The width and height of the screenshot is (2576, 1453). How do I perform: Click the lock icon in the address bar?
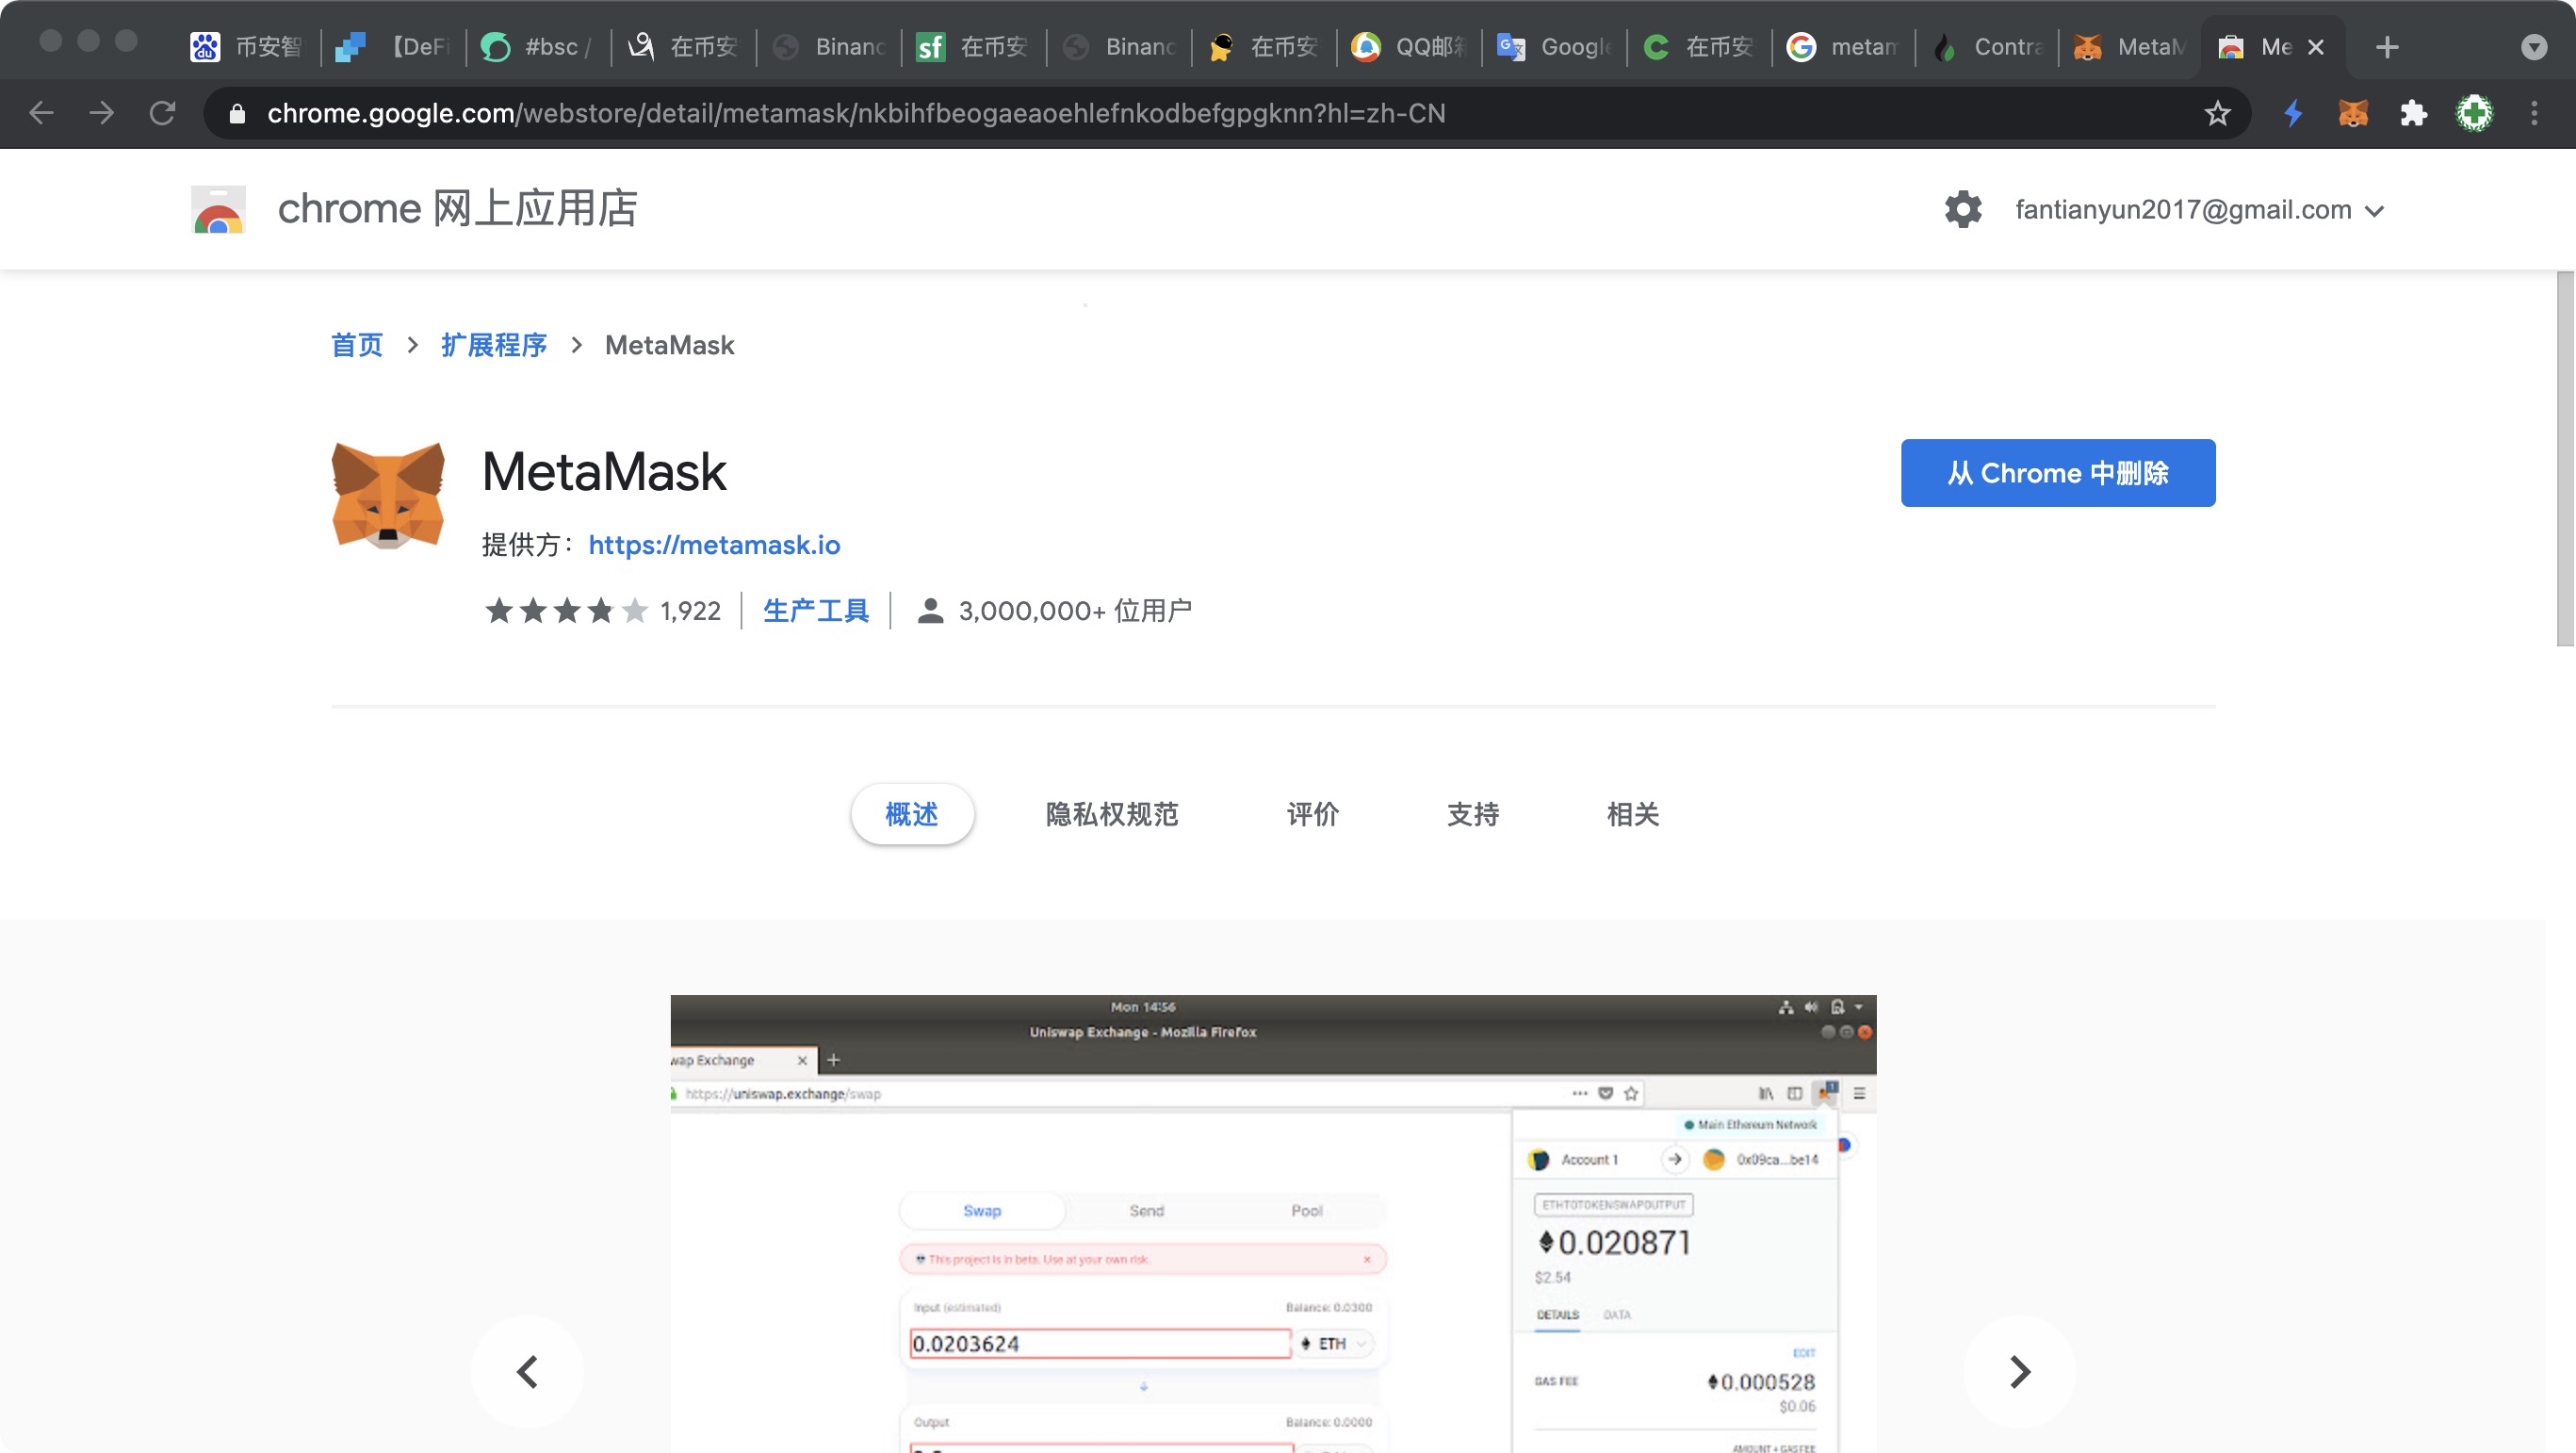tap(237, 114)
